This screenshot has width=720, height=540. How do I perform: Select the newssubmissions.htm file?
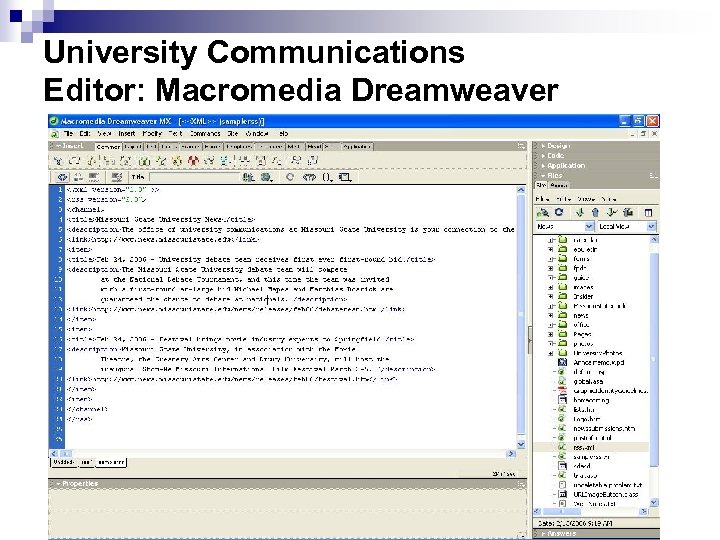tap(603, 428)
